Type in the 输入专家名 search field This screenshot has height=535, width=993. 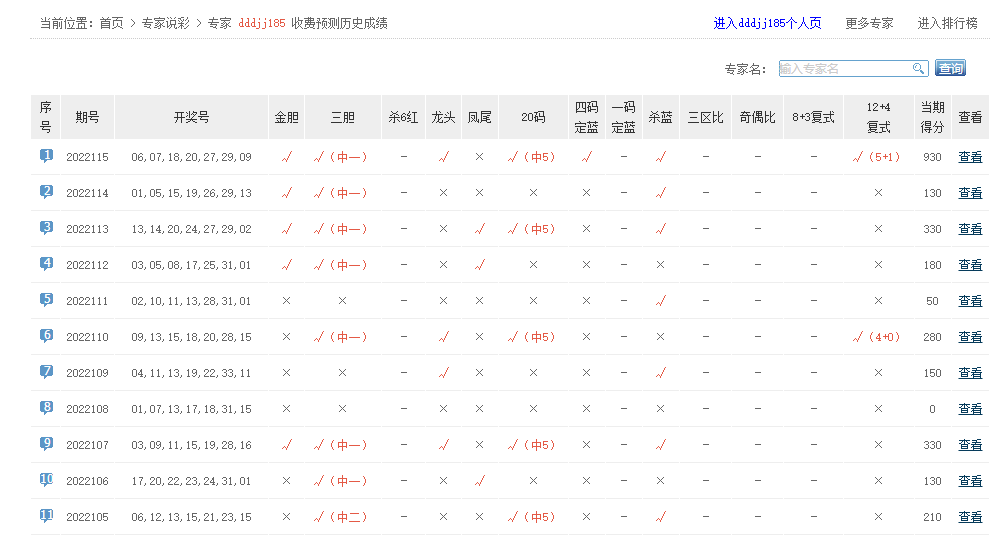(844, 69)
